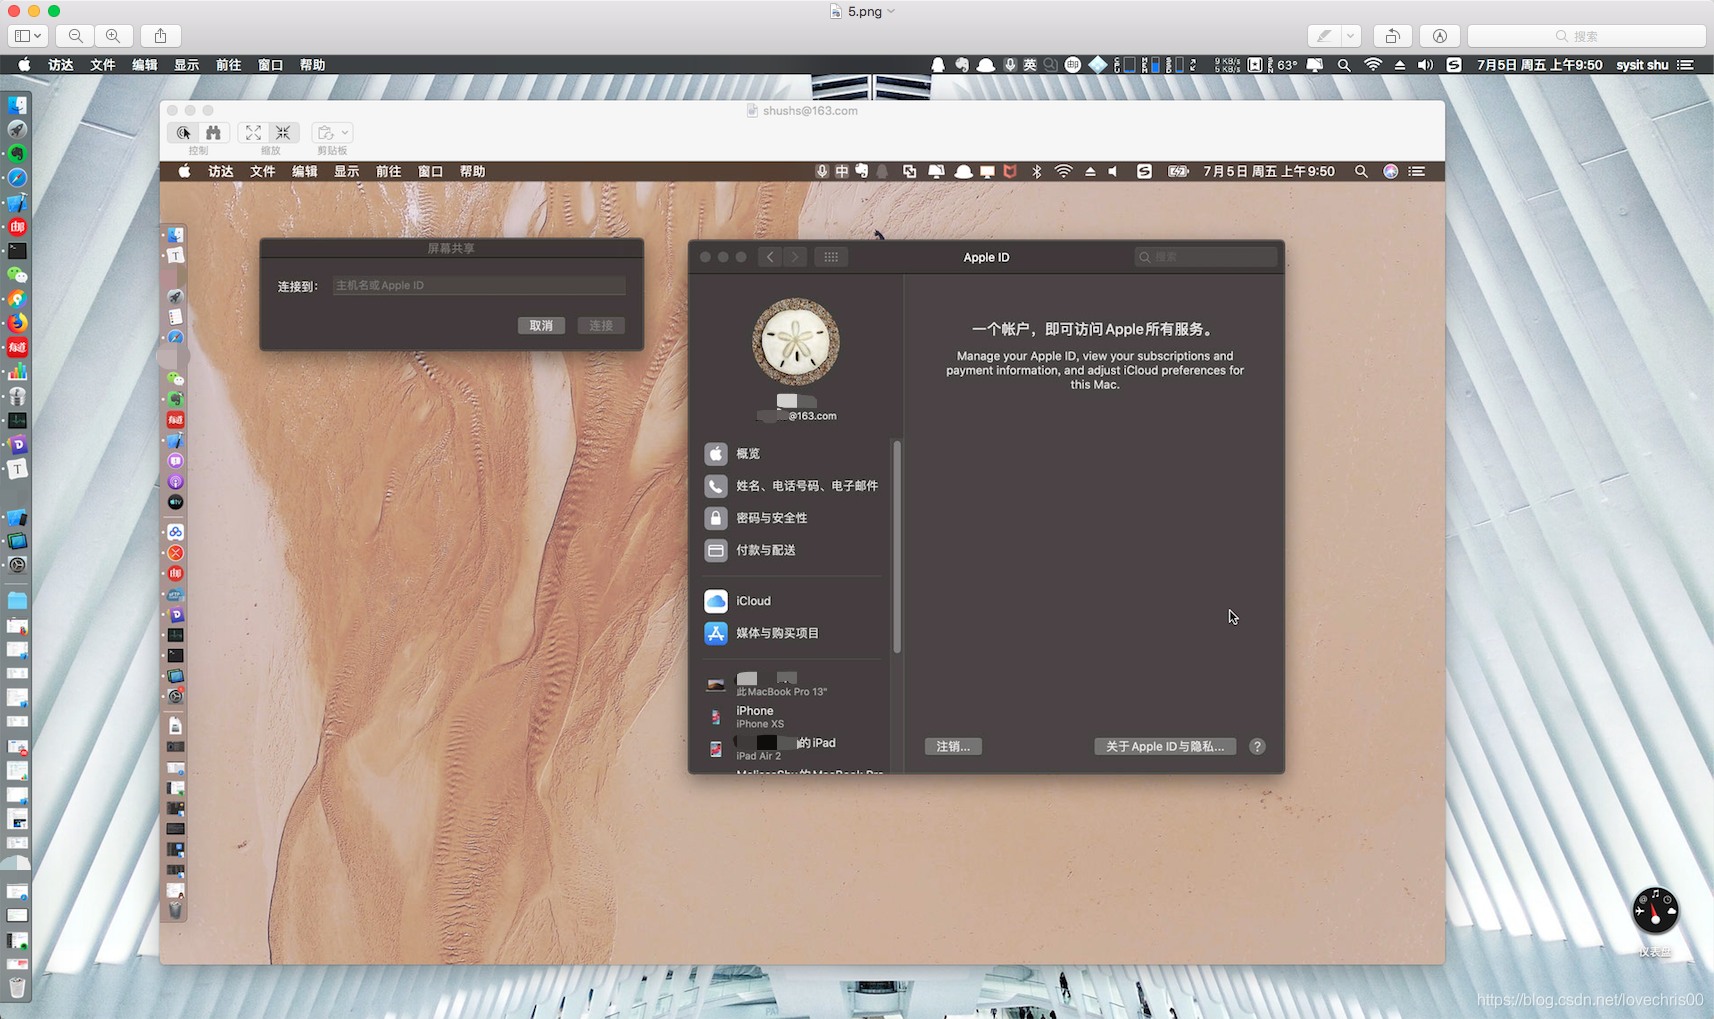This screenshot has height=1019, width=1714.
Task: Click 取消 in Screen Sharing dialog
Action: [x=541, y=326]
